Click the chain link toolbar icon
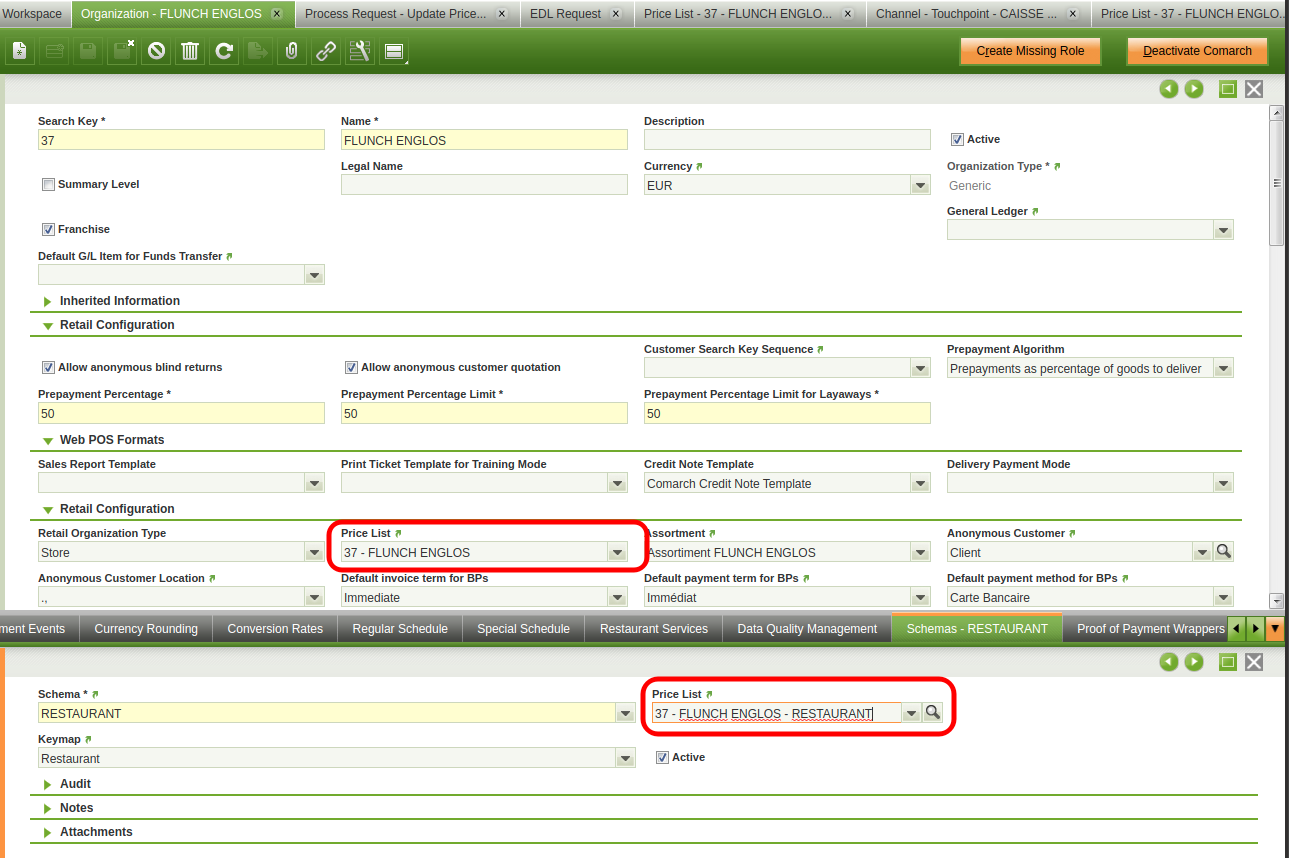Viewport: 1289px width, 858px height. click(325, 51)
